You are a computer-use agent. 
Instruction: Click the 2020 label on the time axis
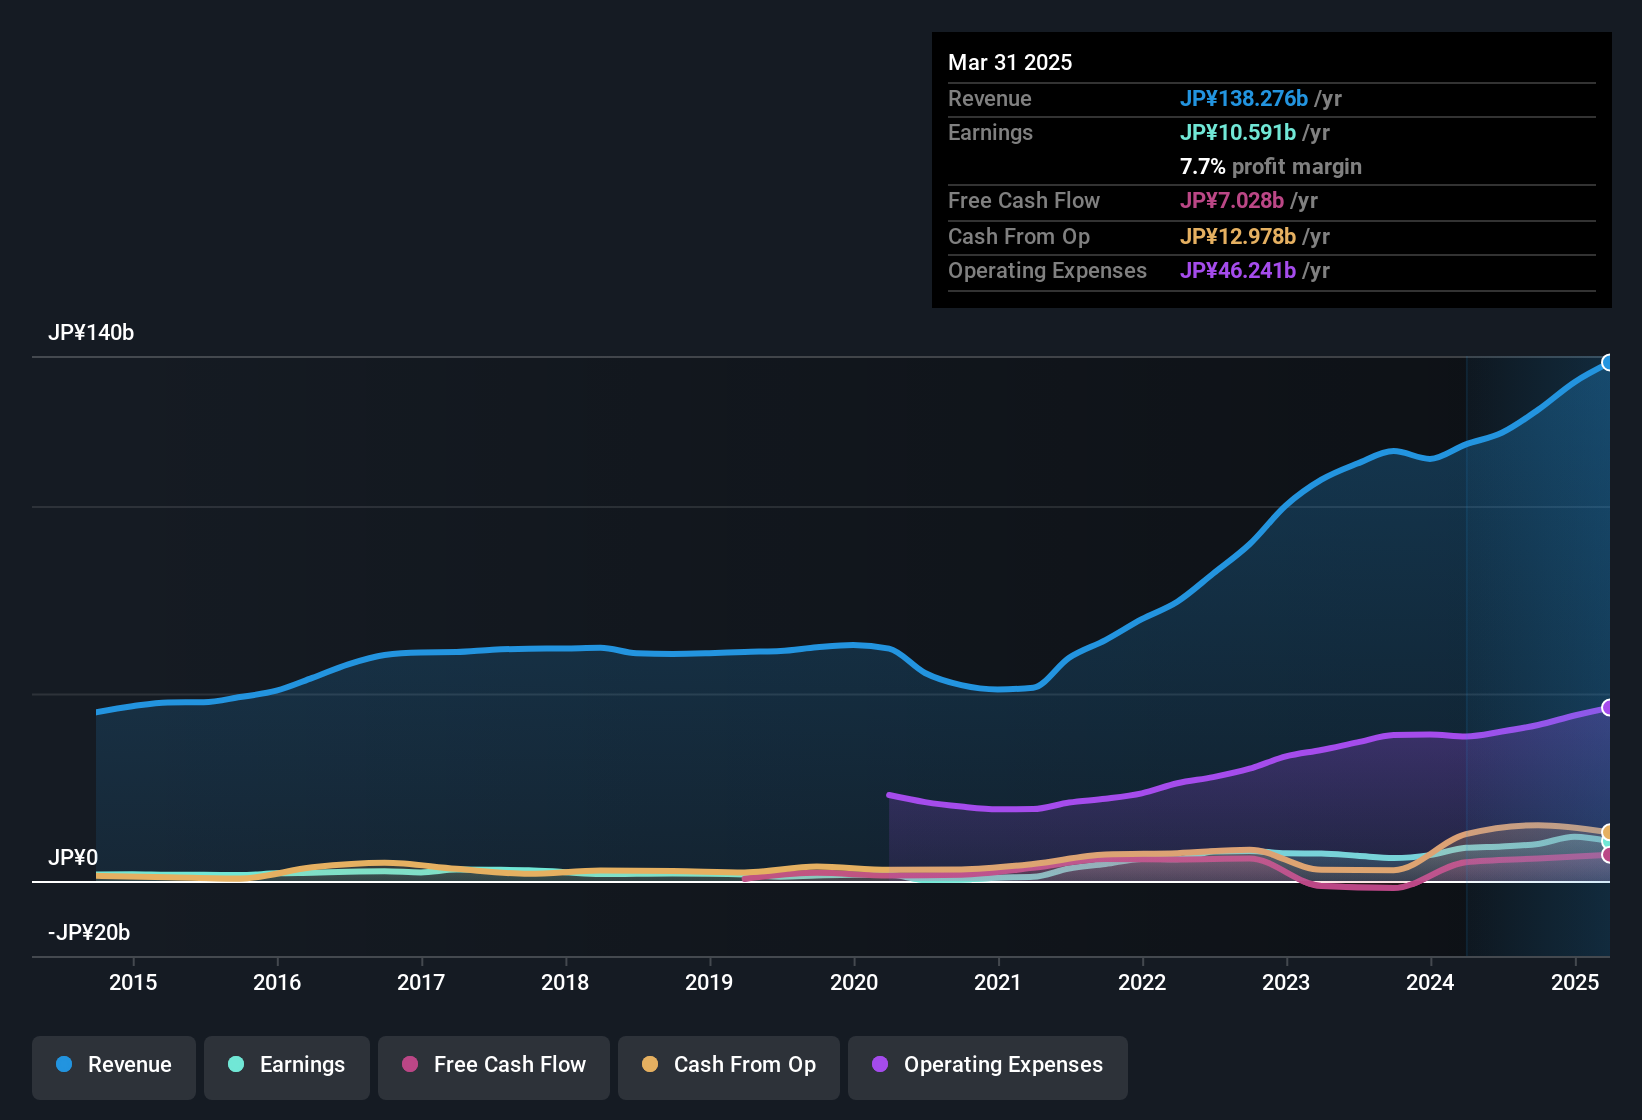(854, 983)
